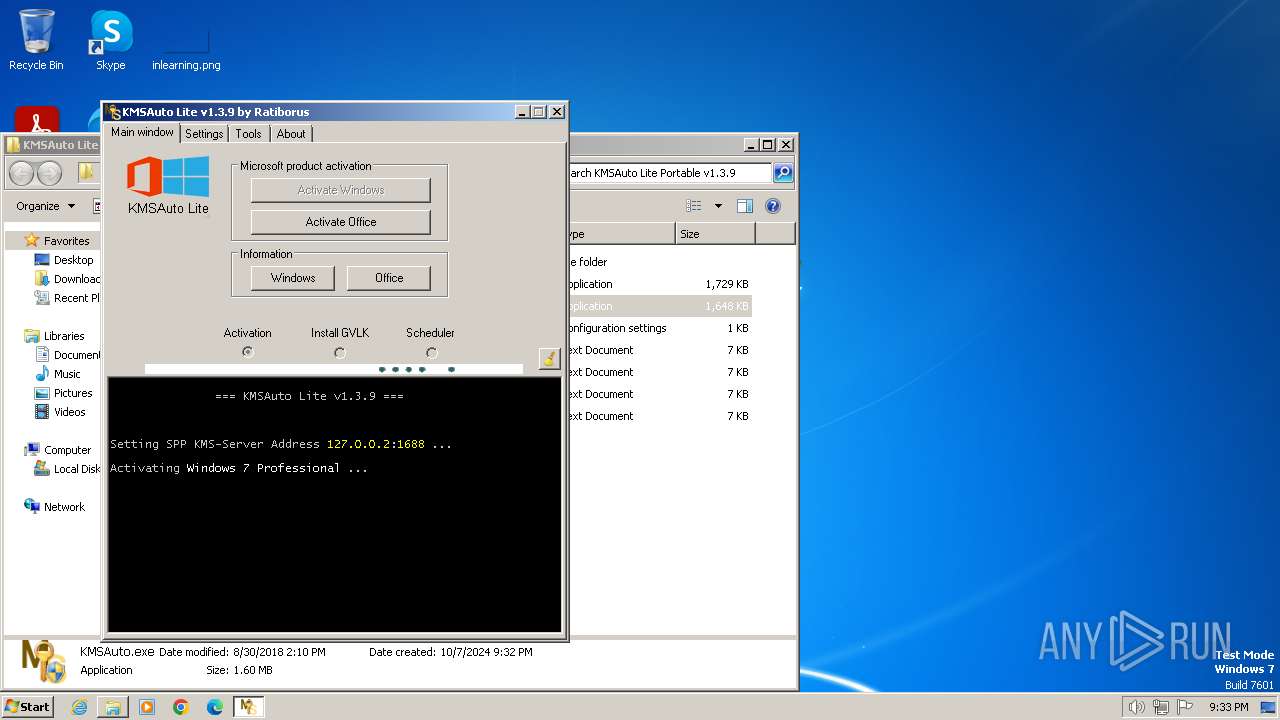Click the disabled Activate Windows button
This screenshot has height=720, width=1280.
(x=341, y=190)
